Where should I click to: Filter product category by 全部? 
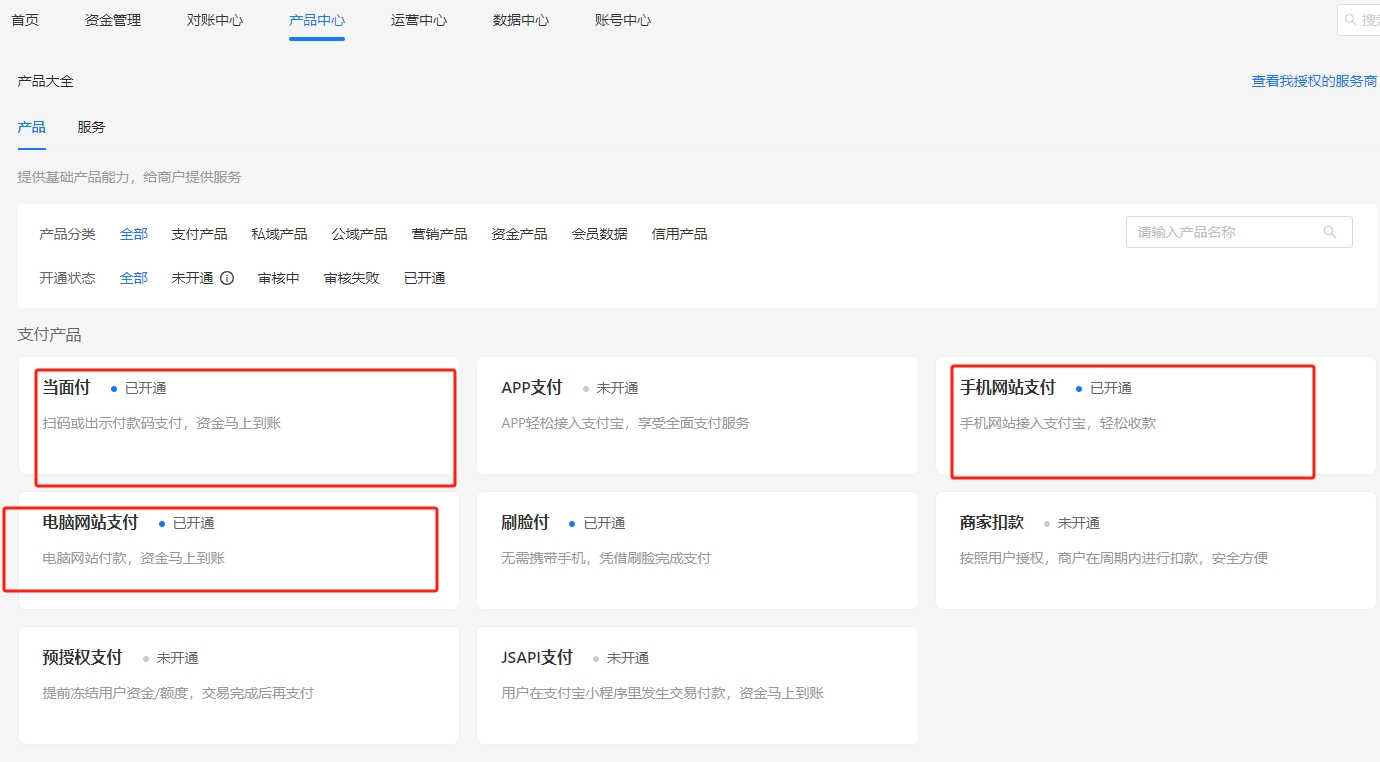pyautogui.click(x=134, y=234)
